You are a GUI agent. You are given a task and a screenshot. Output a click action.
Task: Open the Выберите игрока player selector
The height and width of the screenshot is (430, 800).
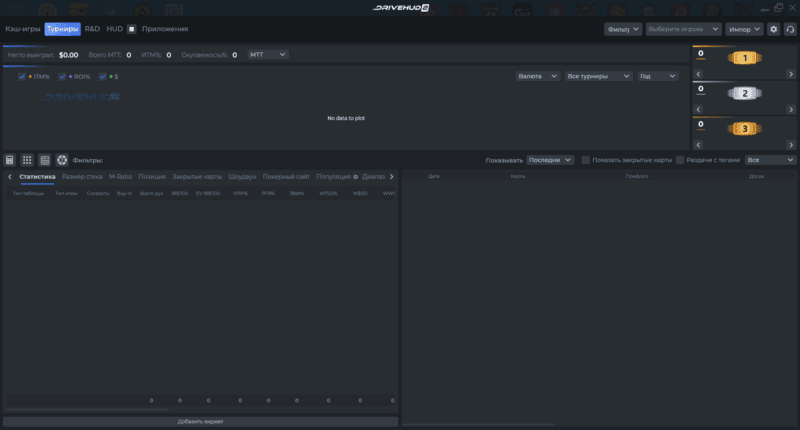[682, 30]
